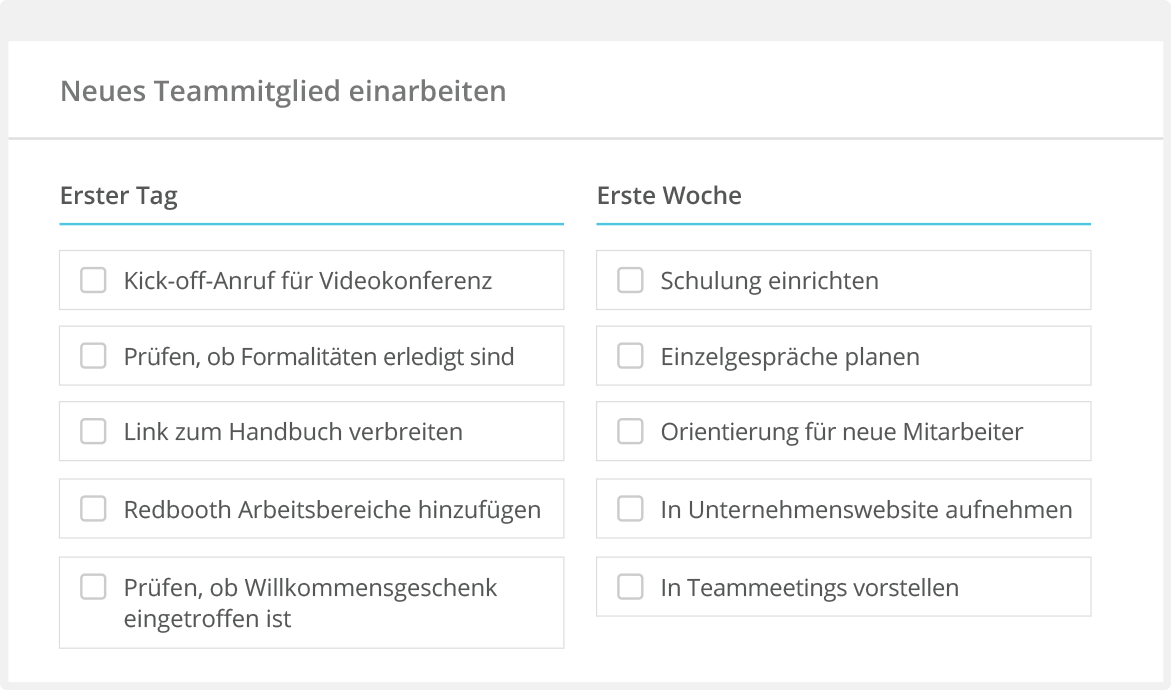
Task: Check "Orientierung für neue Mitarbeiter"
Action: pyautogui.click(x=630, y=431)
